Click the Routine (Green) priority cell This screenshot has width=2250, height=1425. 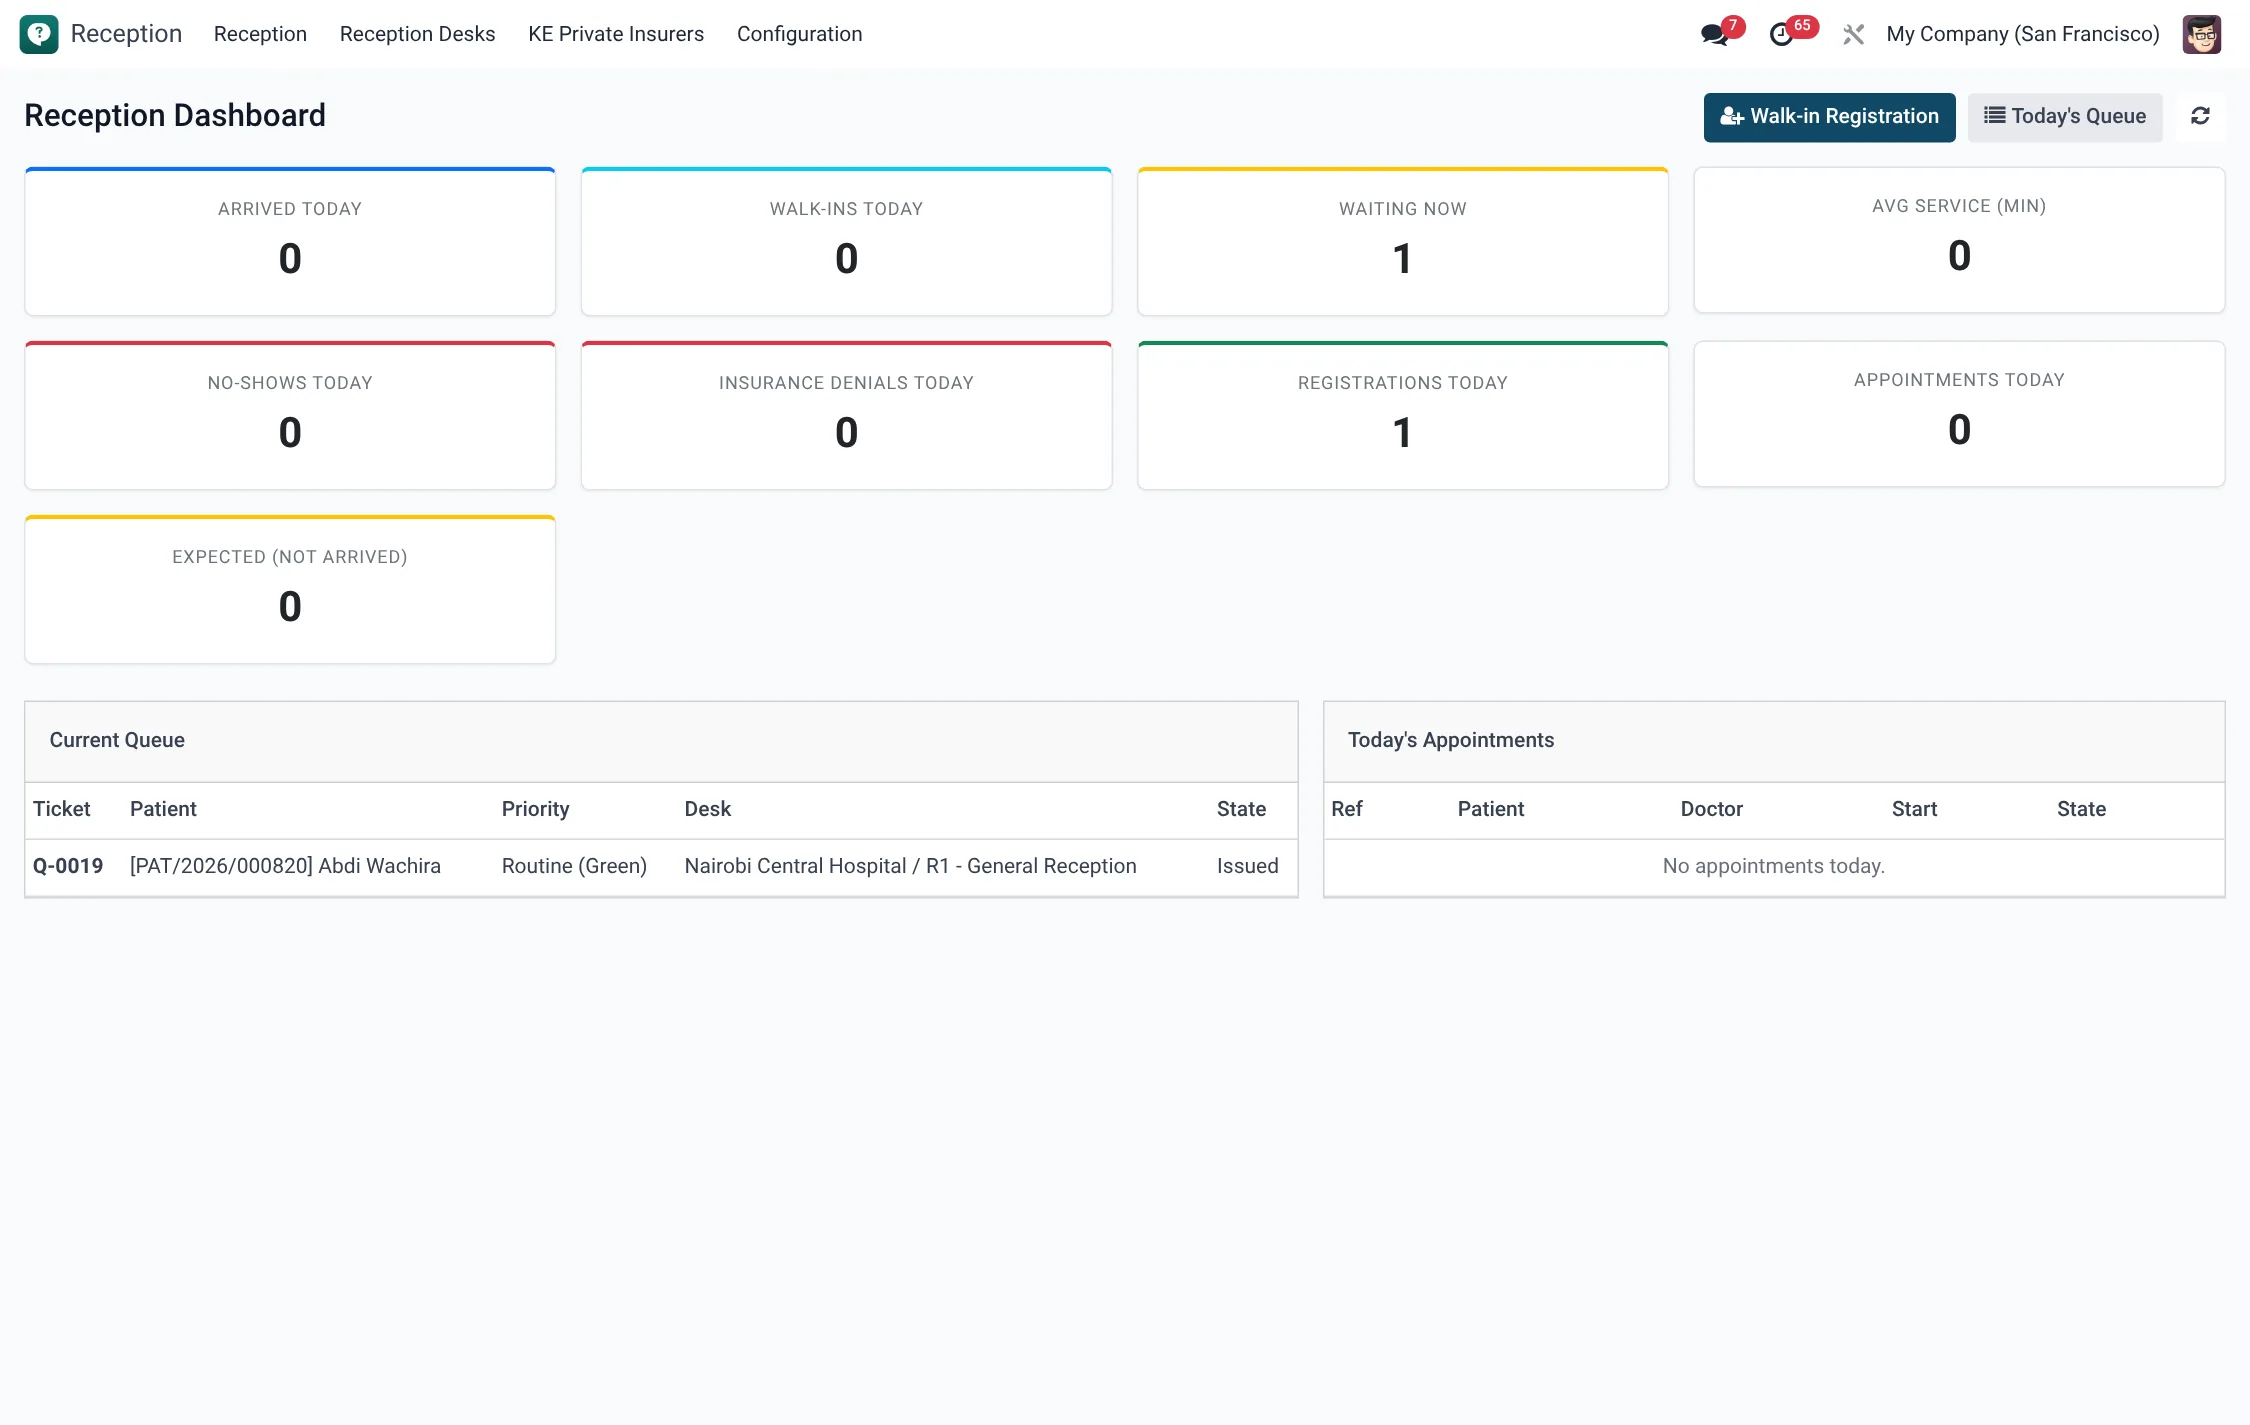[574, 866]
